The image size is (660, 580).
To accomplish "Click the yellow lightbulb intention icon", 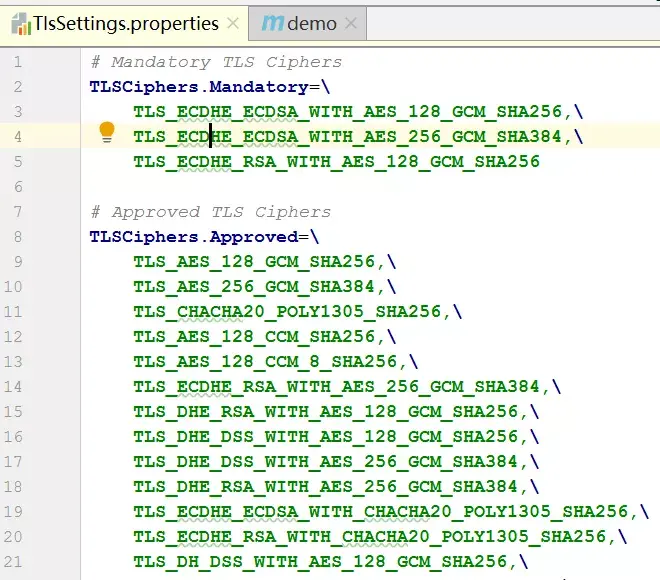I will tap(106, 132).
